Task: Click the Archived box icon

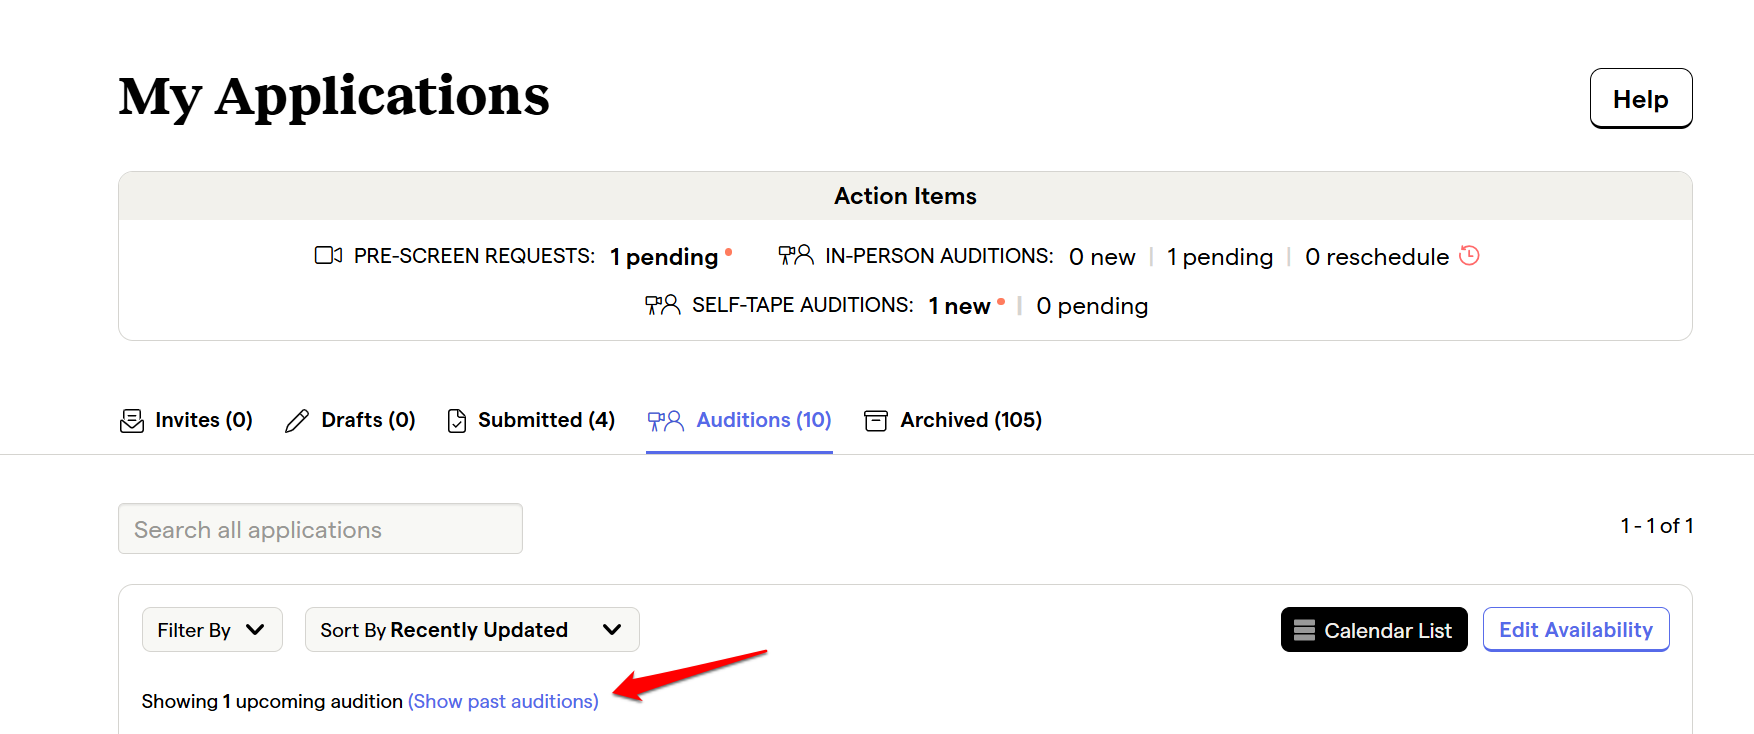Action: pyautogui.click(x=876, y=421)
